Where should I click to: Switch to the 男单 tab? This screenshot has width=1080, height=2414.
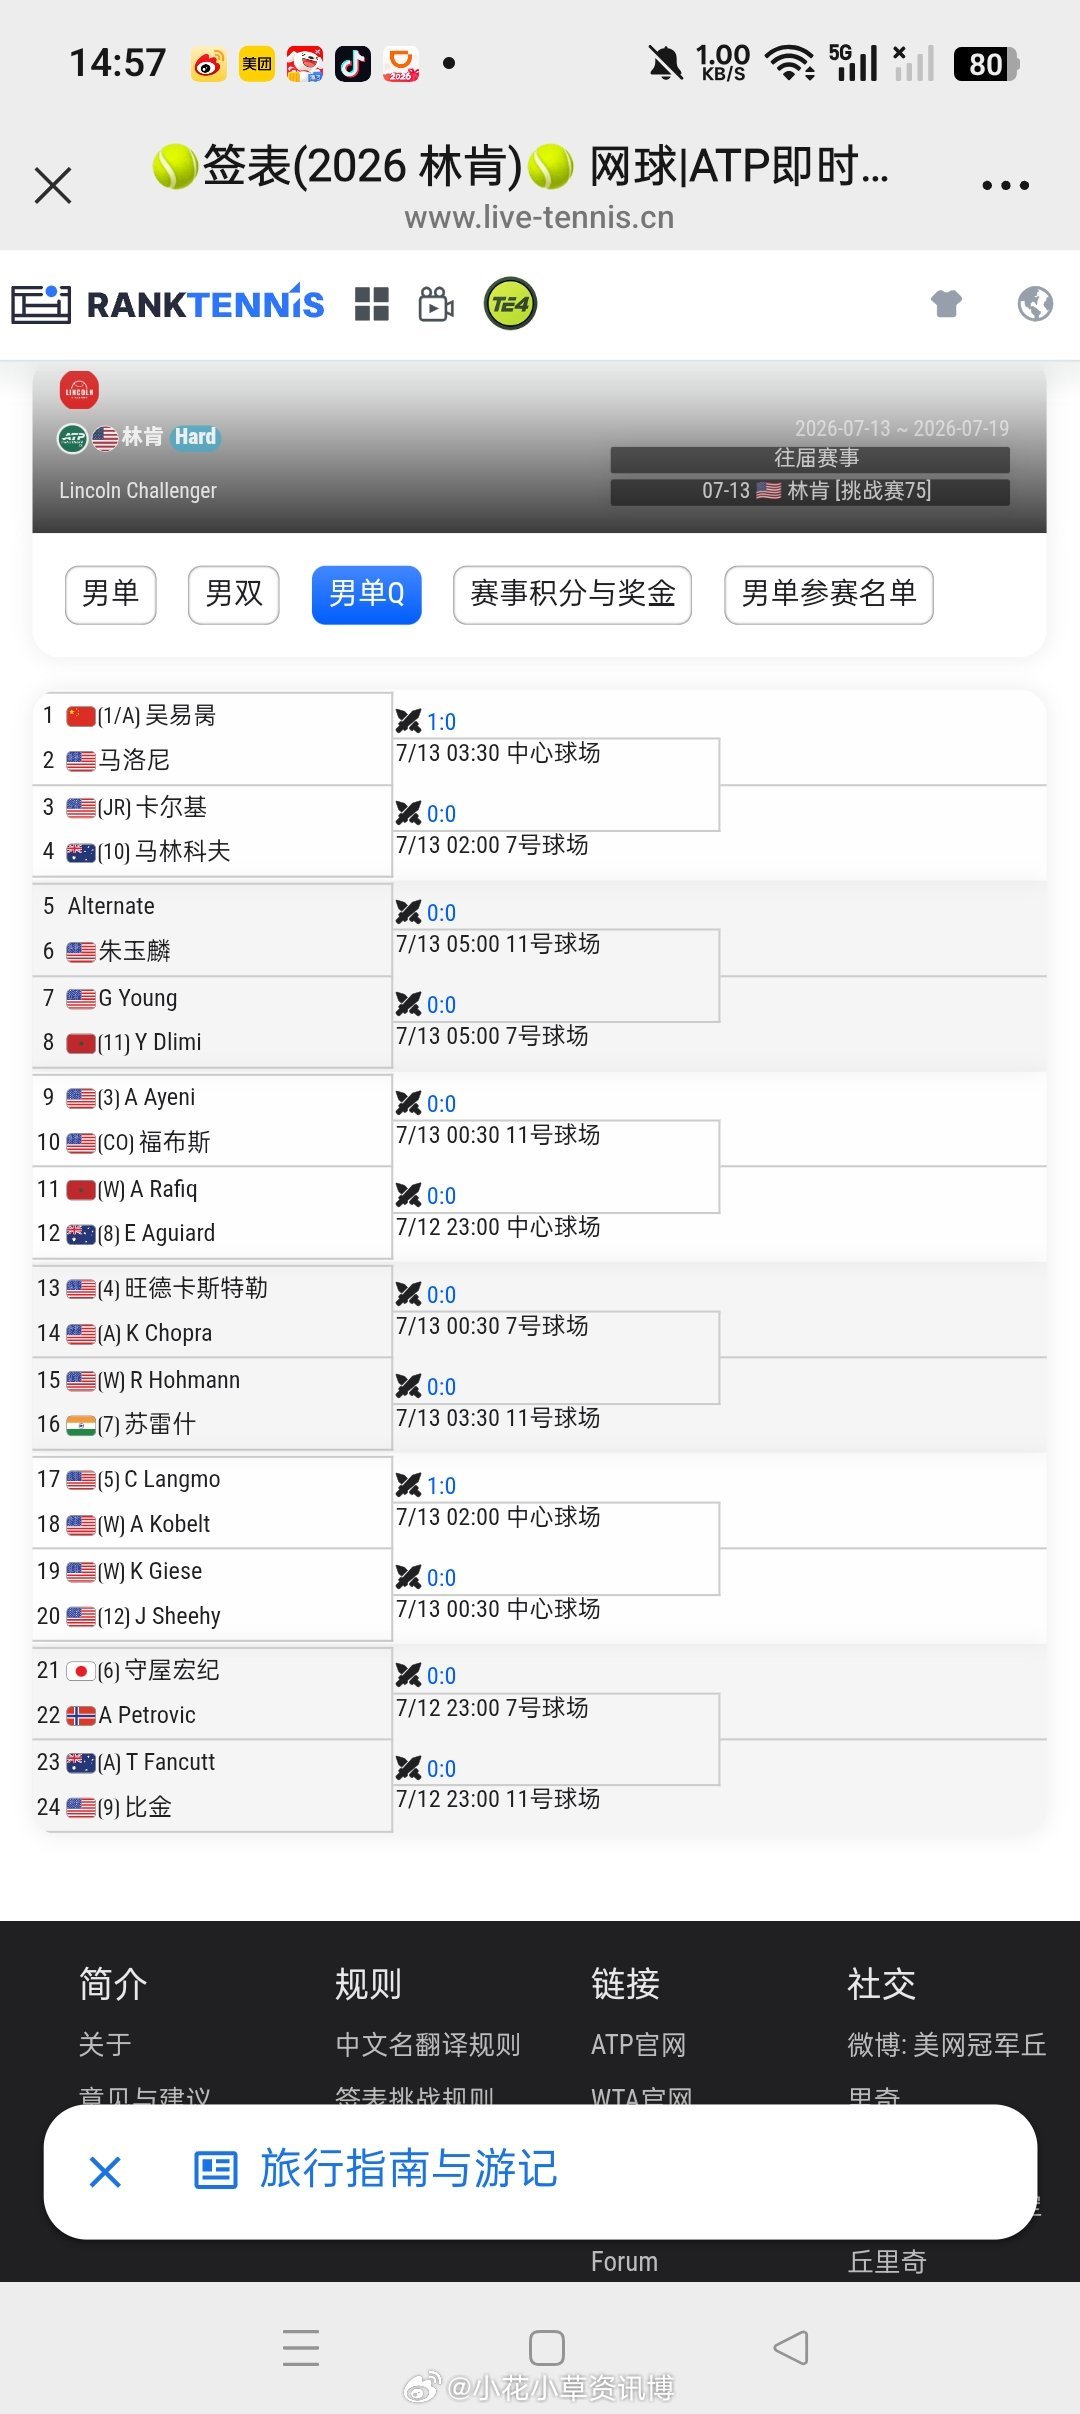pyautogui.click(x=110, y=594)
